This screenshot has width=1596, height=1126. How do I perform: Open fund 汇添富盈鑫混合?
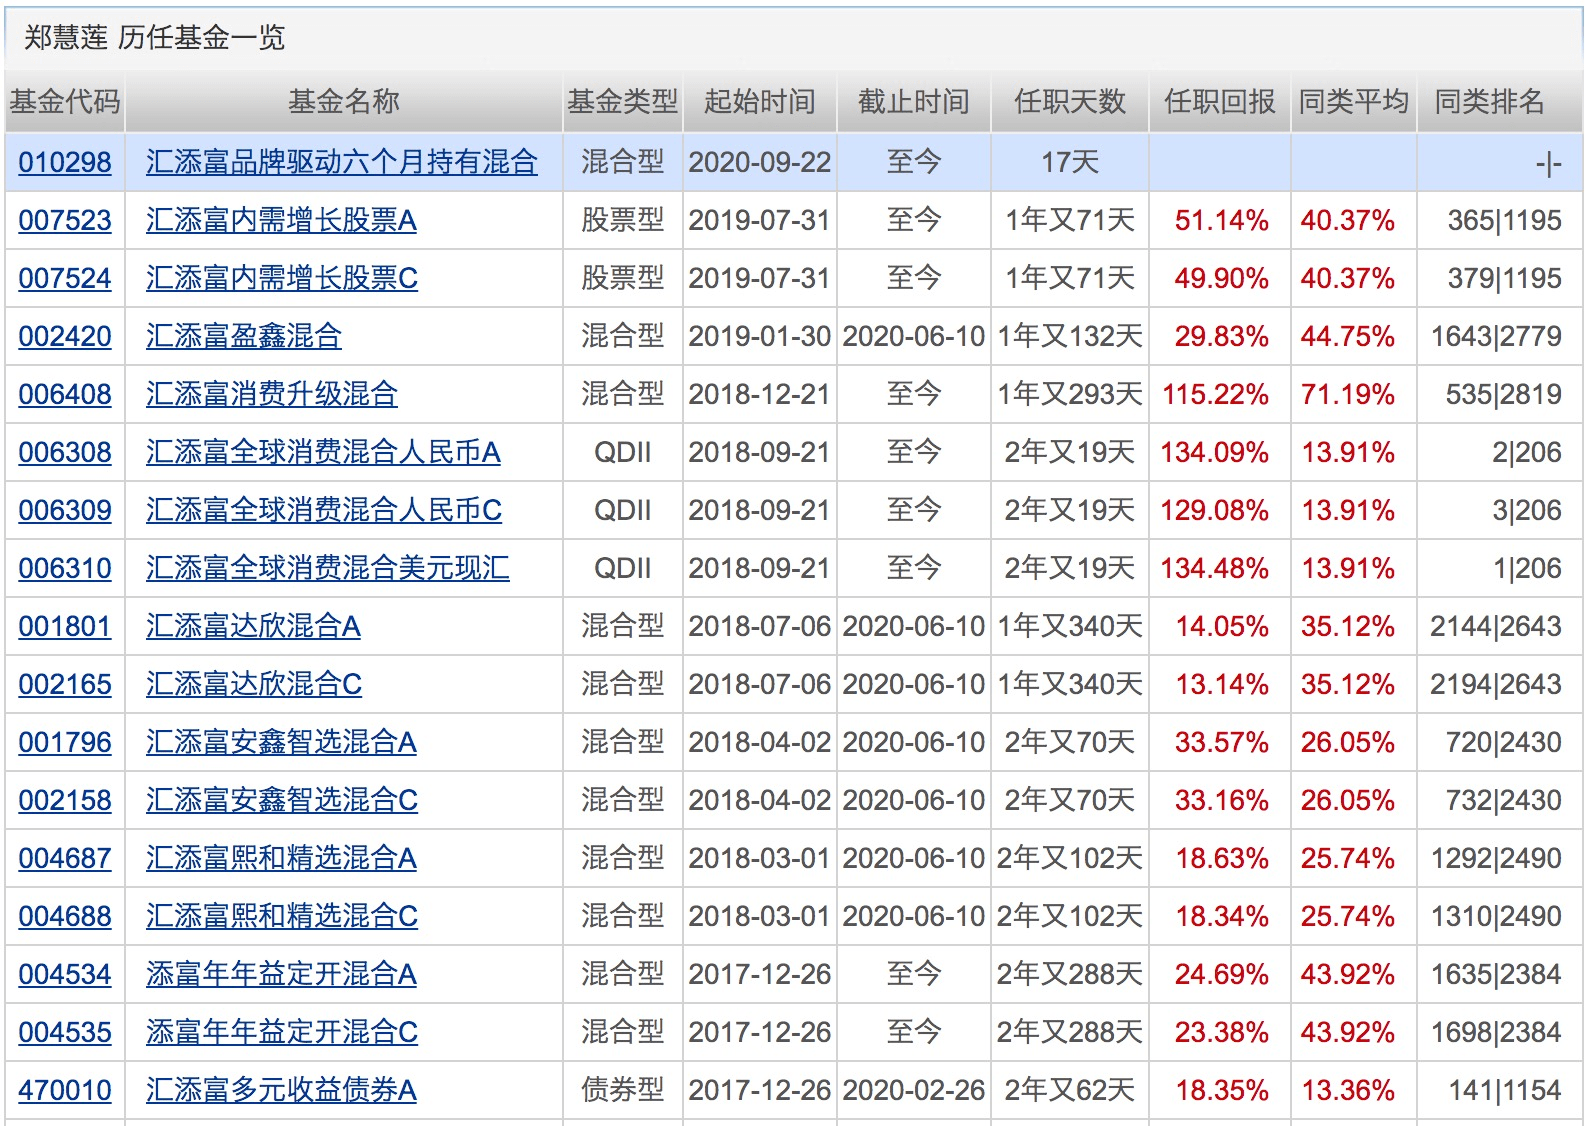(244, 336)
